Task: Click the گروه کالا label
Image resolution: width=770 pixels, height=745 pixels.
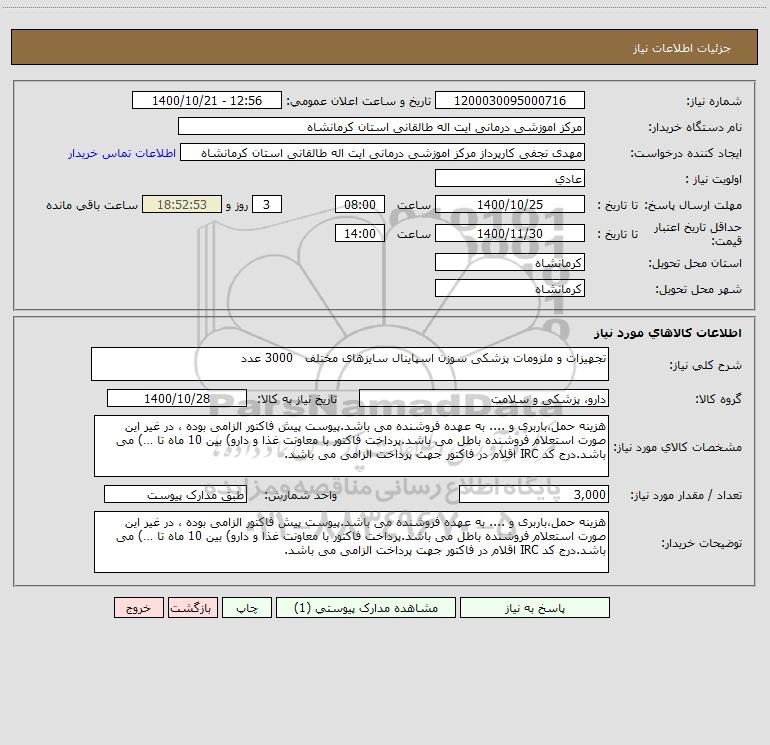Action: [718, 399]
